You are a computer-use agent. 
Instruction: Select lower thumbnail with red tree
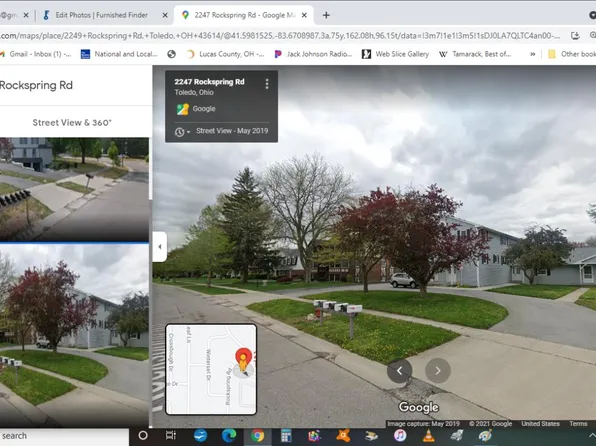pyautogui.click(x=74, y=335)
